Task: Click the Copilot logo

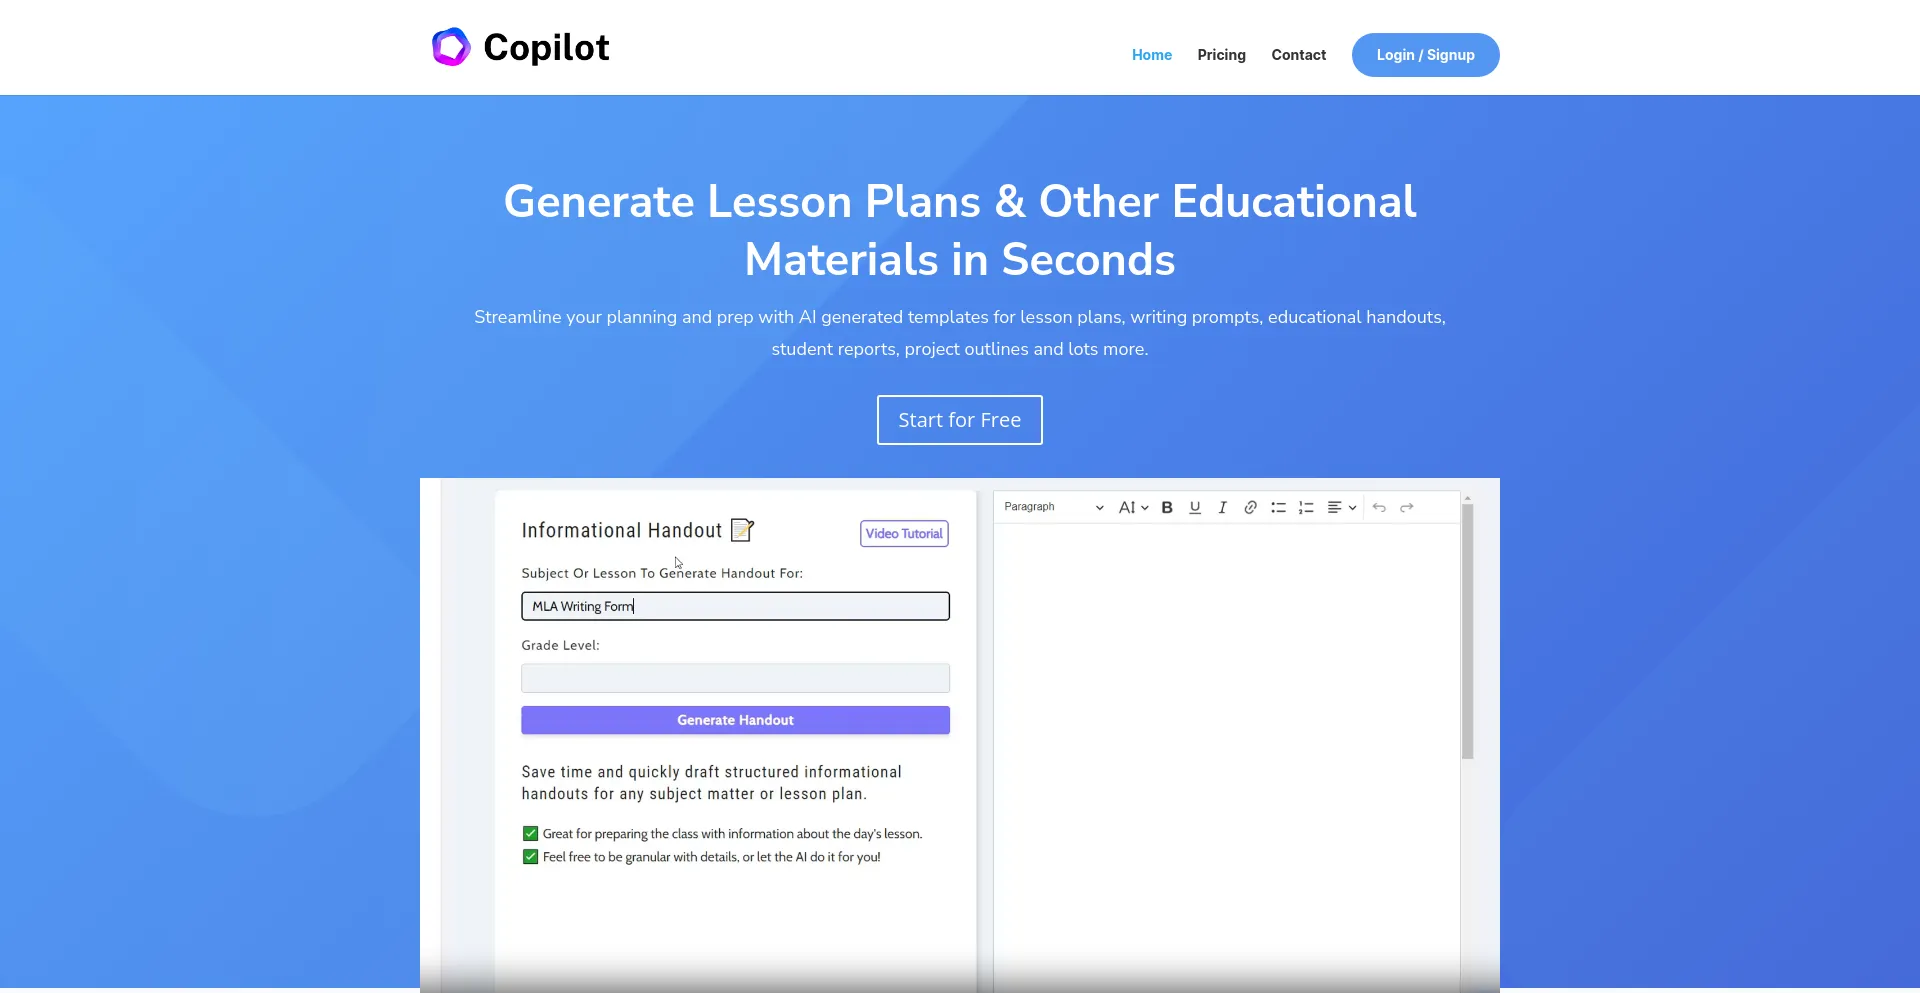Action: 520,47
